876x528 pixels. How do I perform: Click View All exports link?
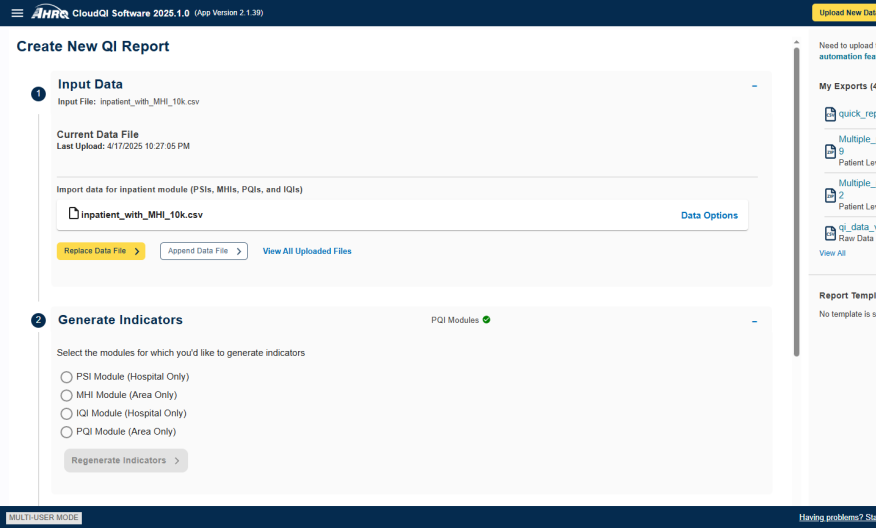832,253
